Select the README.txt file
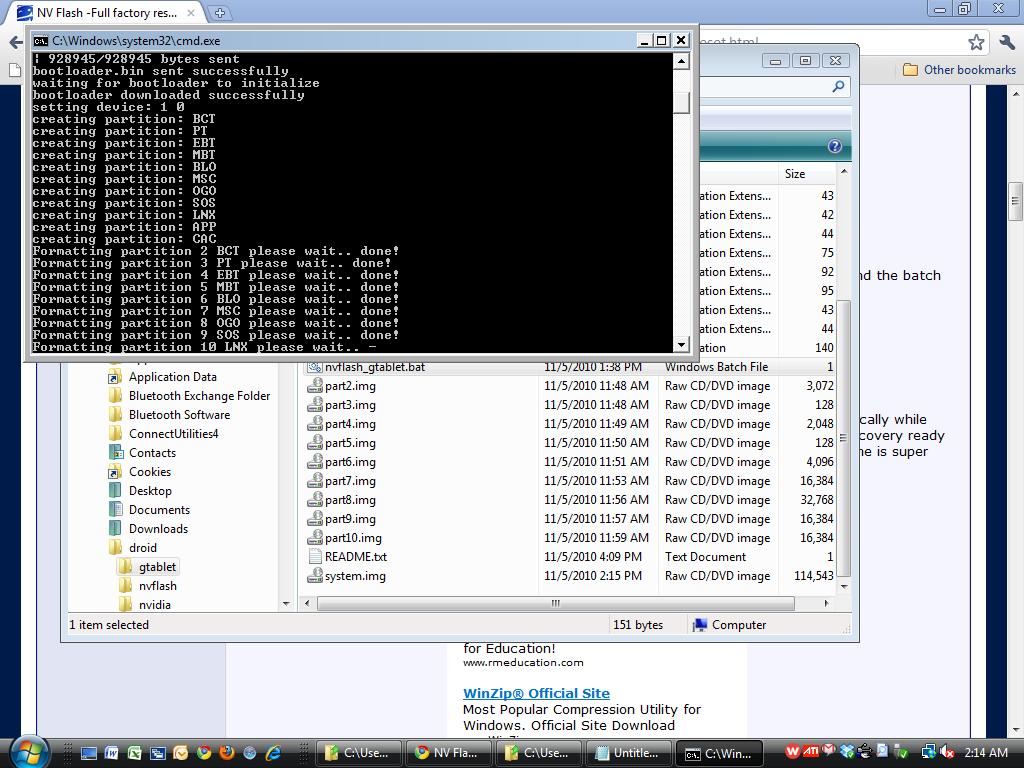This screenshot has height=768, width=1024. (355, 557)
